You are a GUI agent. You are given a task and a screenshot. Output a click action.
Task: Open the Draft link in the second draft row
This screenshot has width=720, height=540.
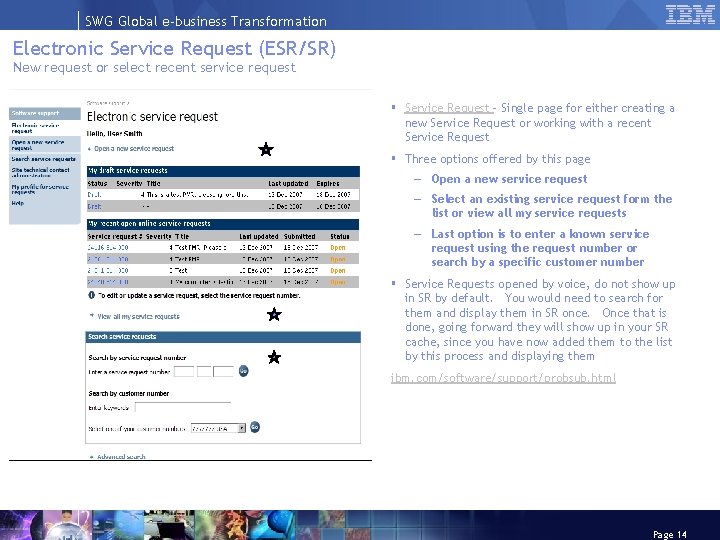94,207
